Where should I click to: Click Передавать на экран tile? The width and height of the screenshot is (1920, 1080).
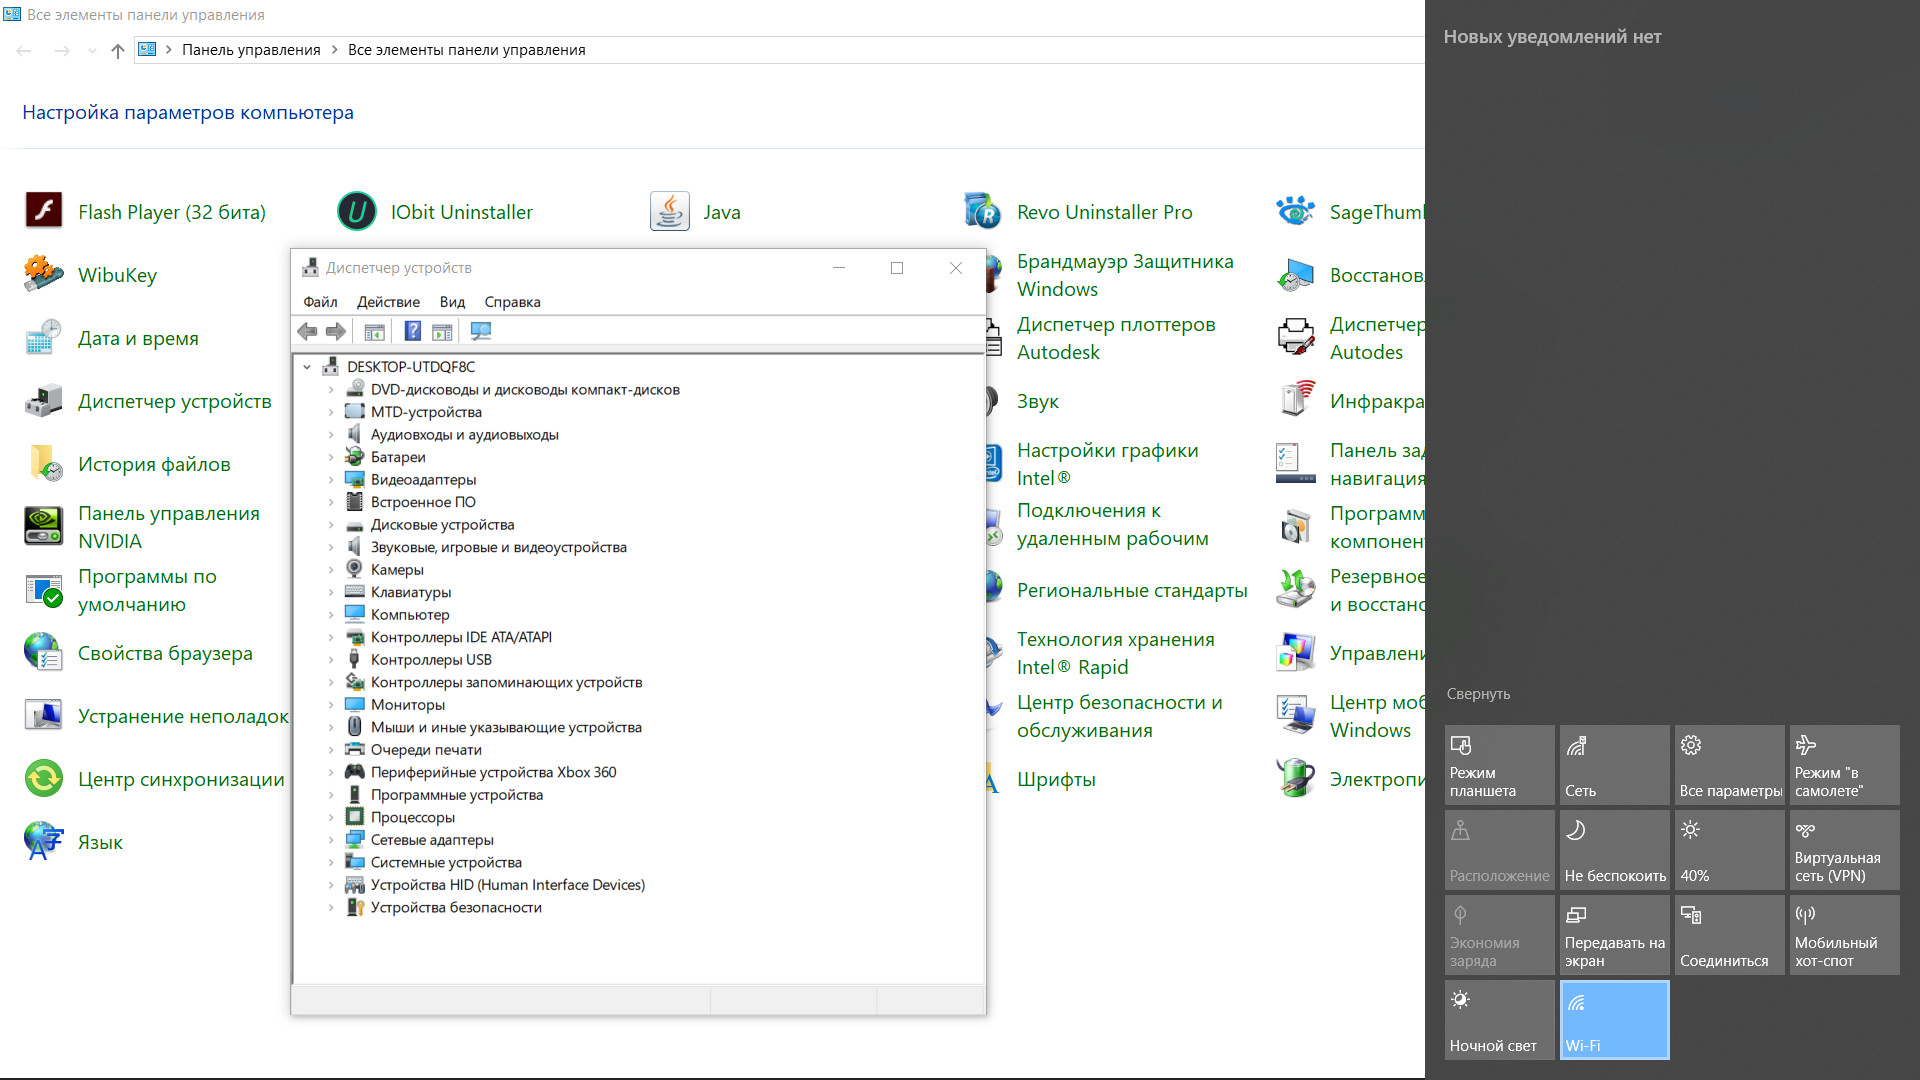1615,935
